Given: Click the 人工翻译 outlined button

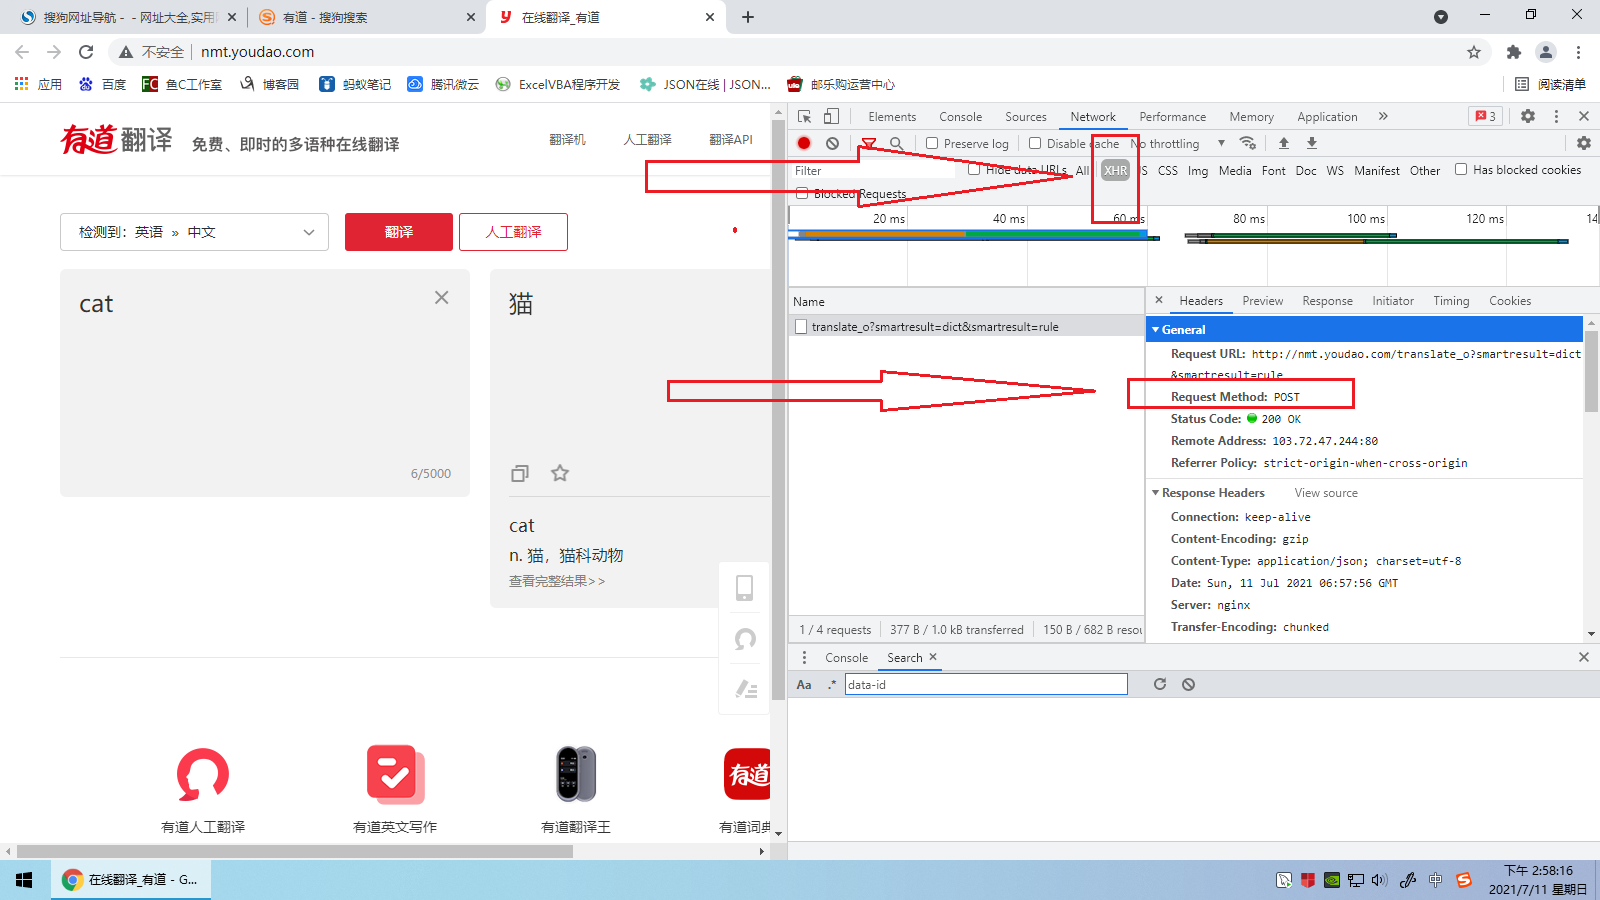Looking at the screenshot, I should (513, 232).
